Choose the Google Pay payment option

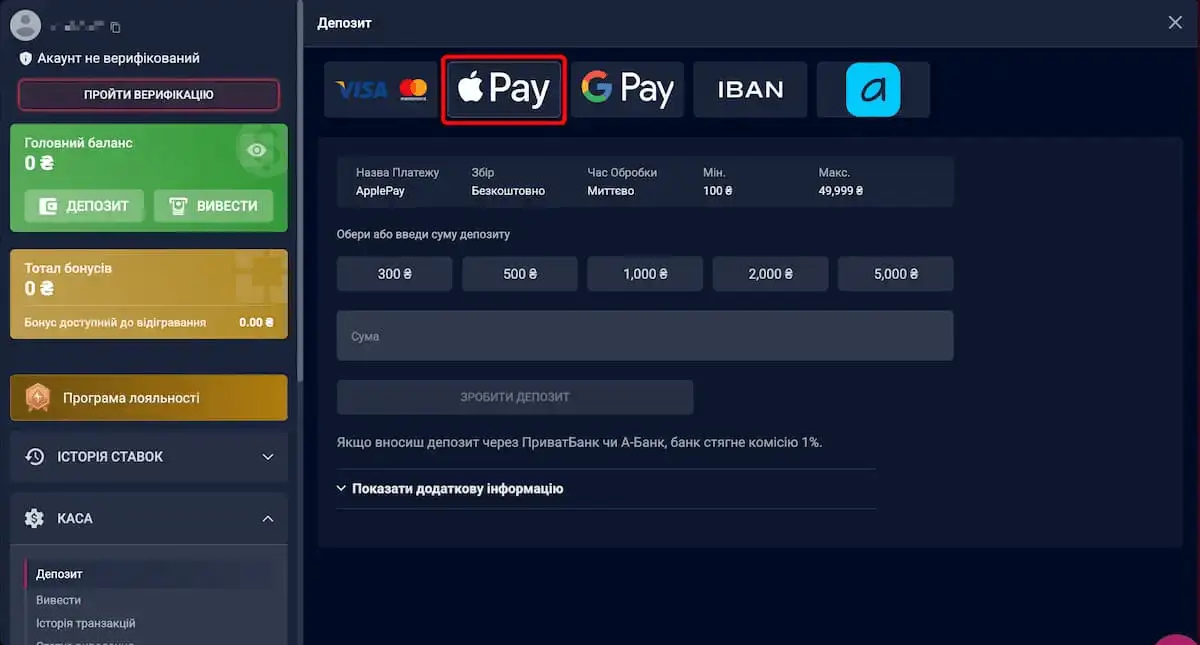pyautogui.click(x=627, y=90)
